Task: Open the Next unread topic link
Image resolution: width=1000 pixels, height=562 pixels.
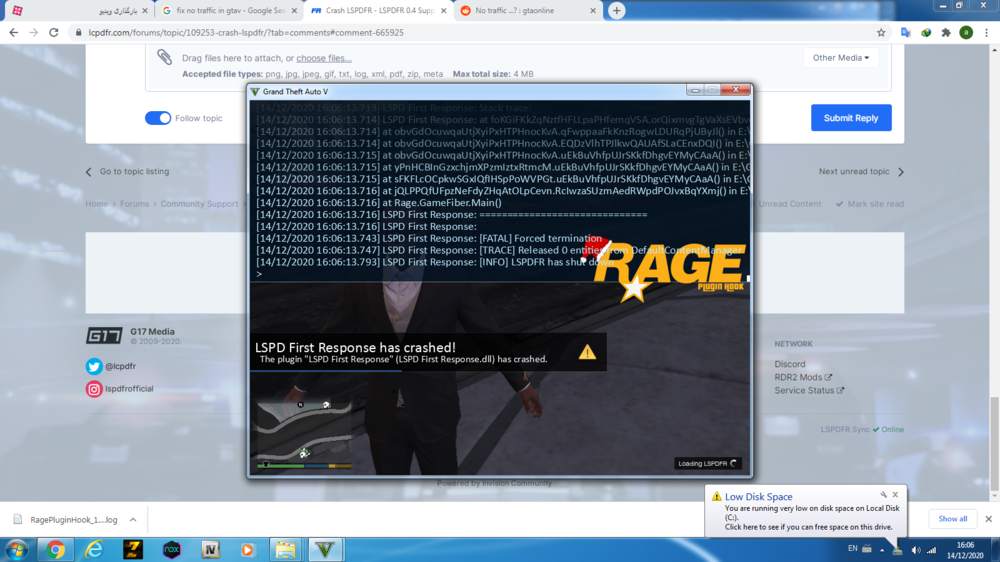Action: [861, 172]
